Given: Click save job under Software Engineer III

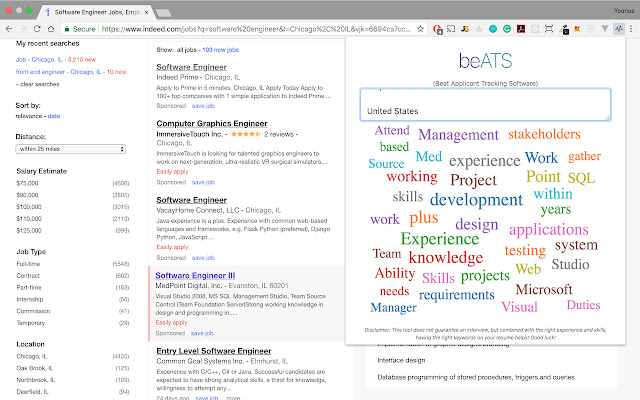Looking at the screenshot, I should coord(202,333).
